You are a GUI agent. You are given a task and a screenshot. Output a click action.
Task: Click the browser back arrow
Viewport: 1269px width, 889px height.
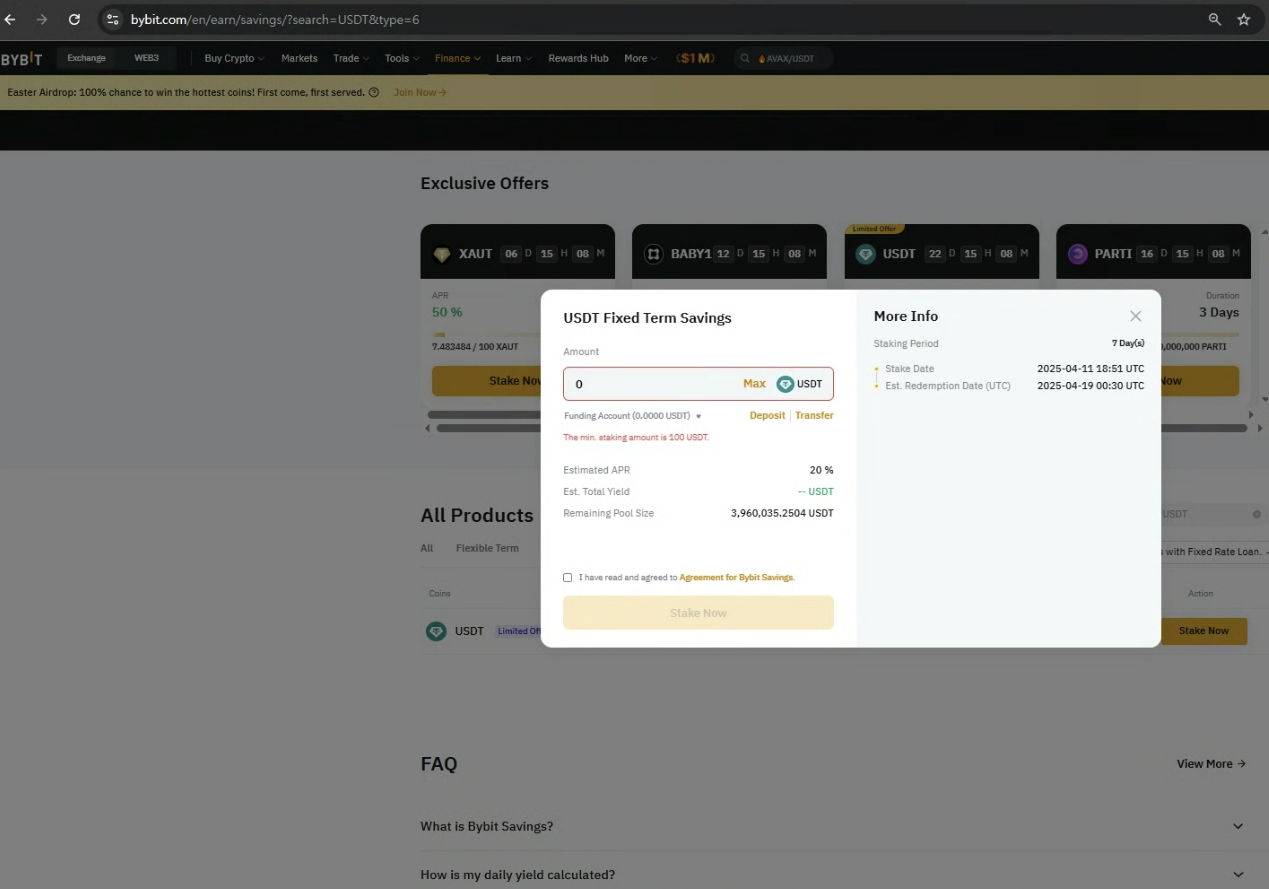[10, 19]
